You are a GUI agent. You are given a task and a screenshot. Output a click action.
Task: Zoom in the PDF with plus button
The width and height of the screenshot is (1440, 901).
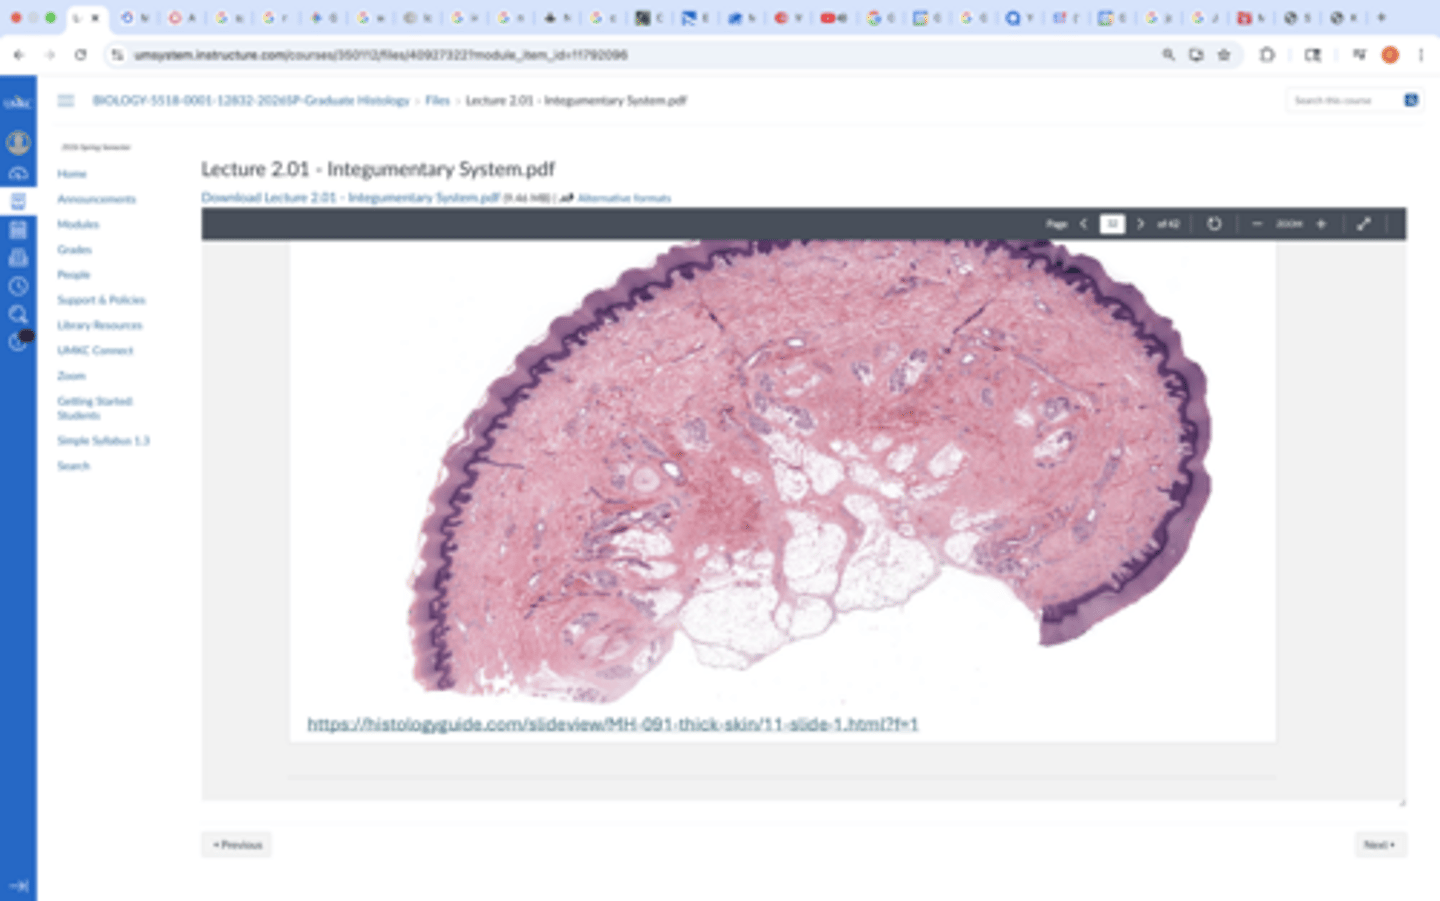(1321, 224)
